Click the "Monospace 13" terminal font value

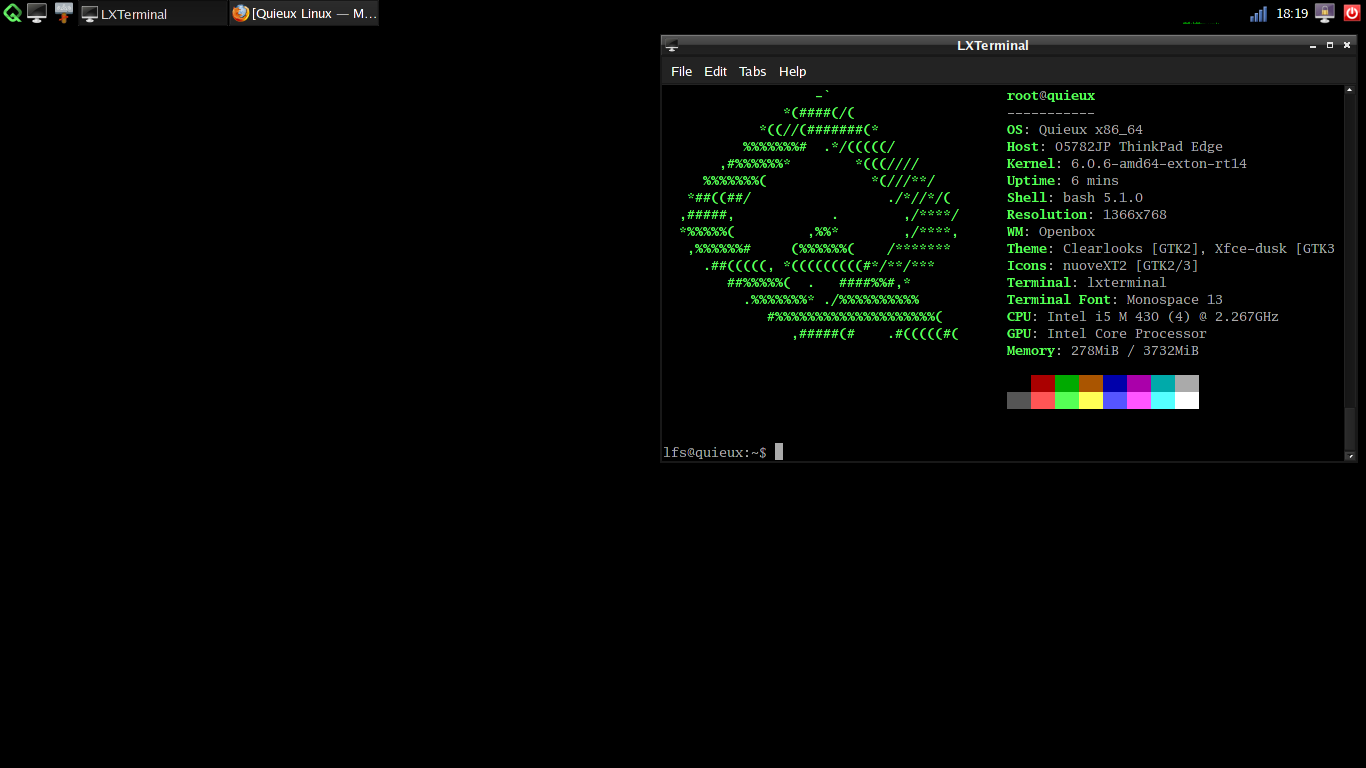point(1175,300)
